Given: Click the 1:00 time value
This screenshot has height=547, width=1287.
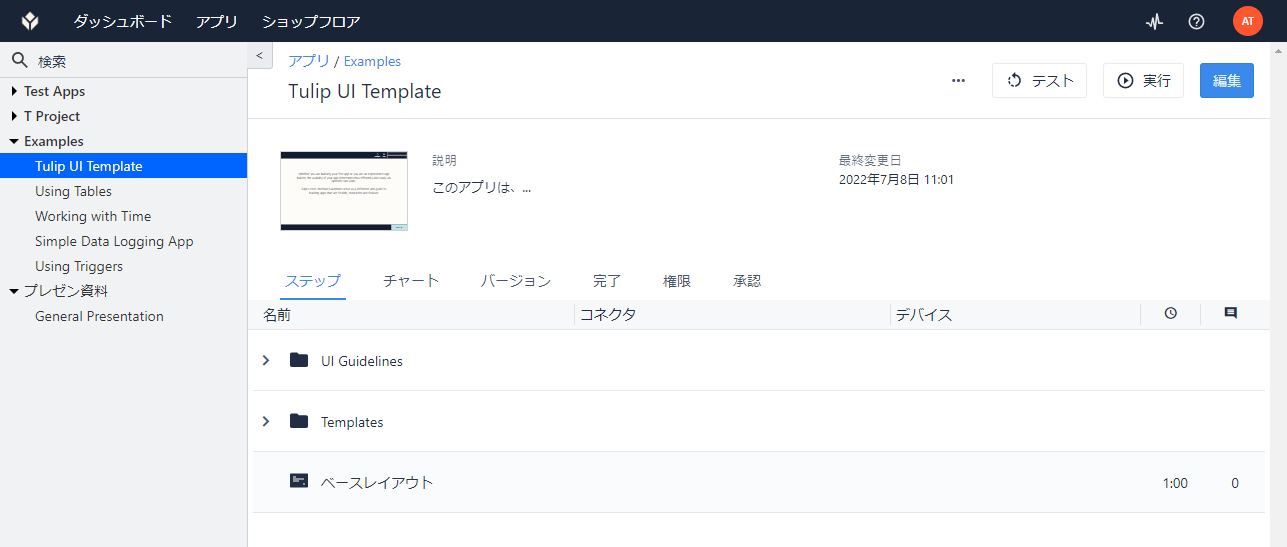Looking at the screenshot, I should tap(1175, 483).
